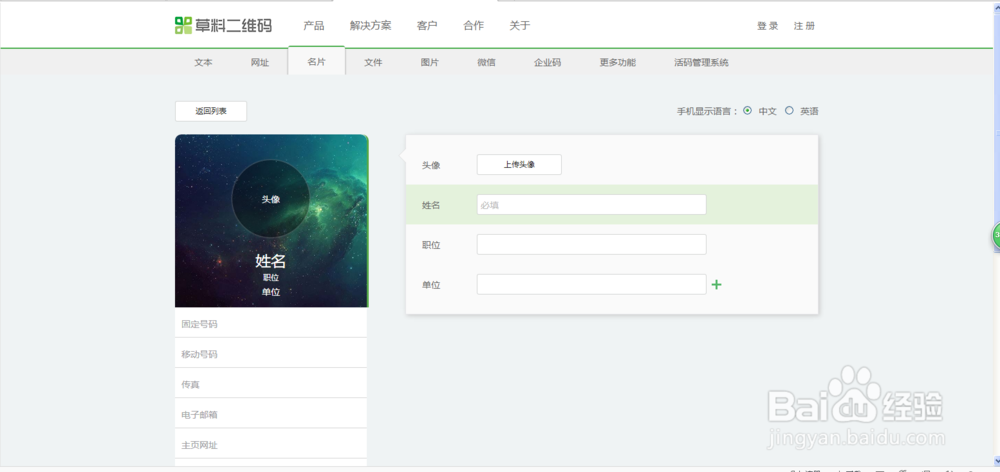1000x472 pixels.
Task: Open the 关于 menu
Action: point(520,26)
